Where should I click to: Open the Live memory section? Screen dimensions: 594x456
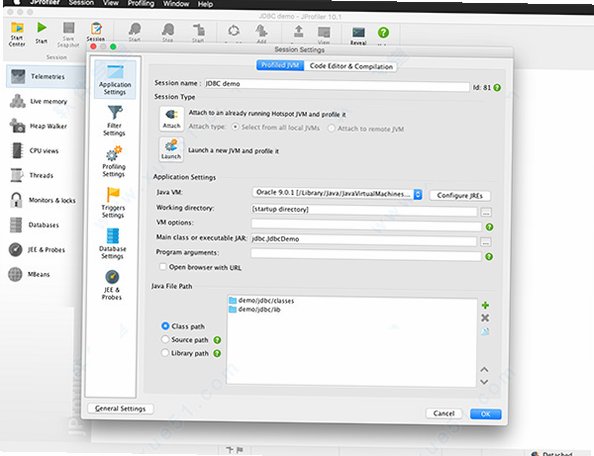point(39,101)
